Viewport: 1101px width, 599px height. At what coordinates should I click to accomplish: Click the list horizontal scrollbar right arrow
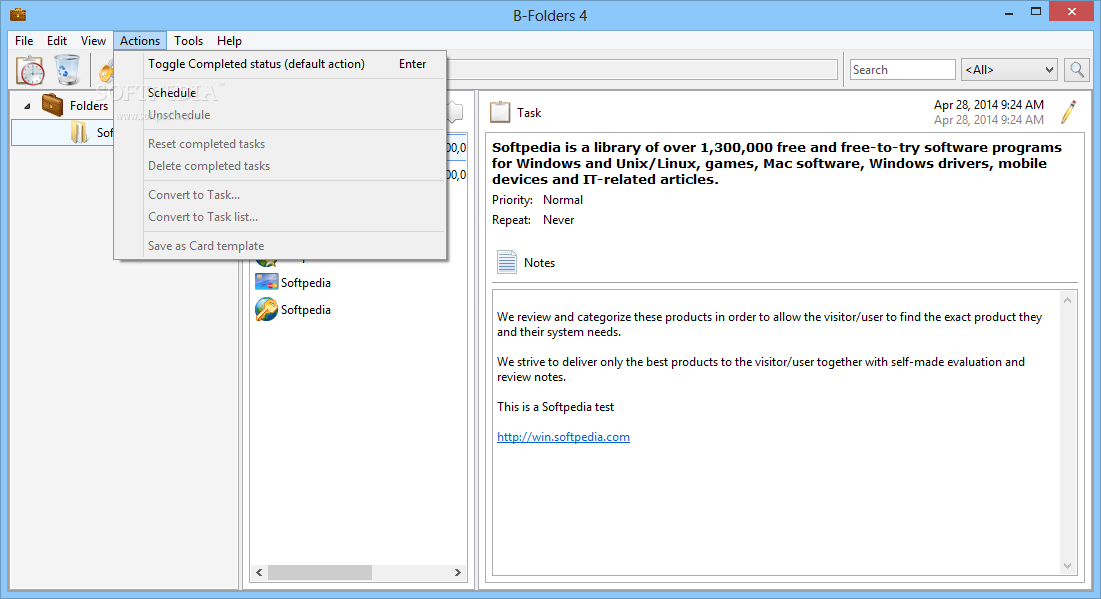457,572
